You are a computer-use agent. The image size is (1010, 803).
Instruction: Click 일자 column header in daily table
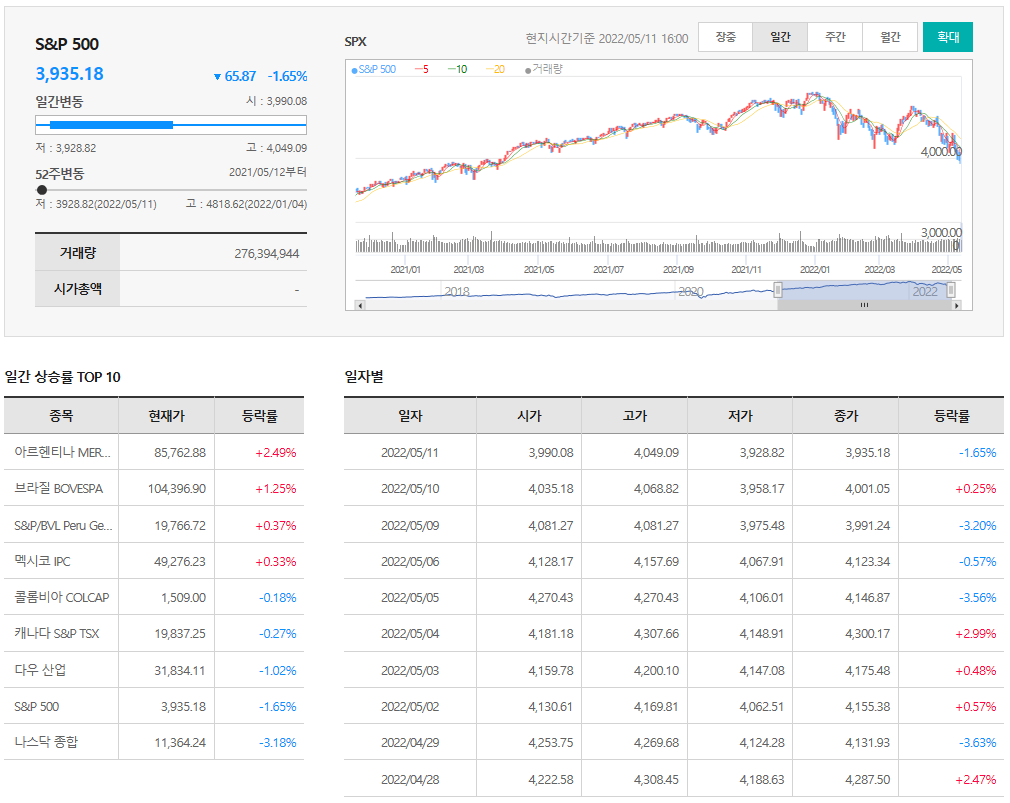[x=410, y=416]
